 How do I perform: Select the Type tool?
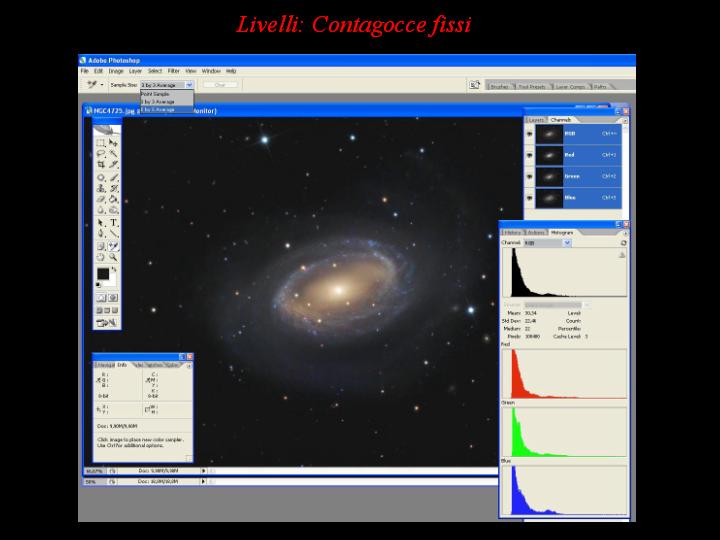[113, 223]
